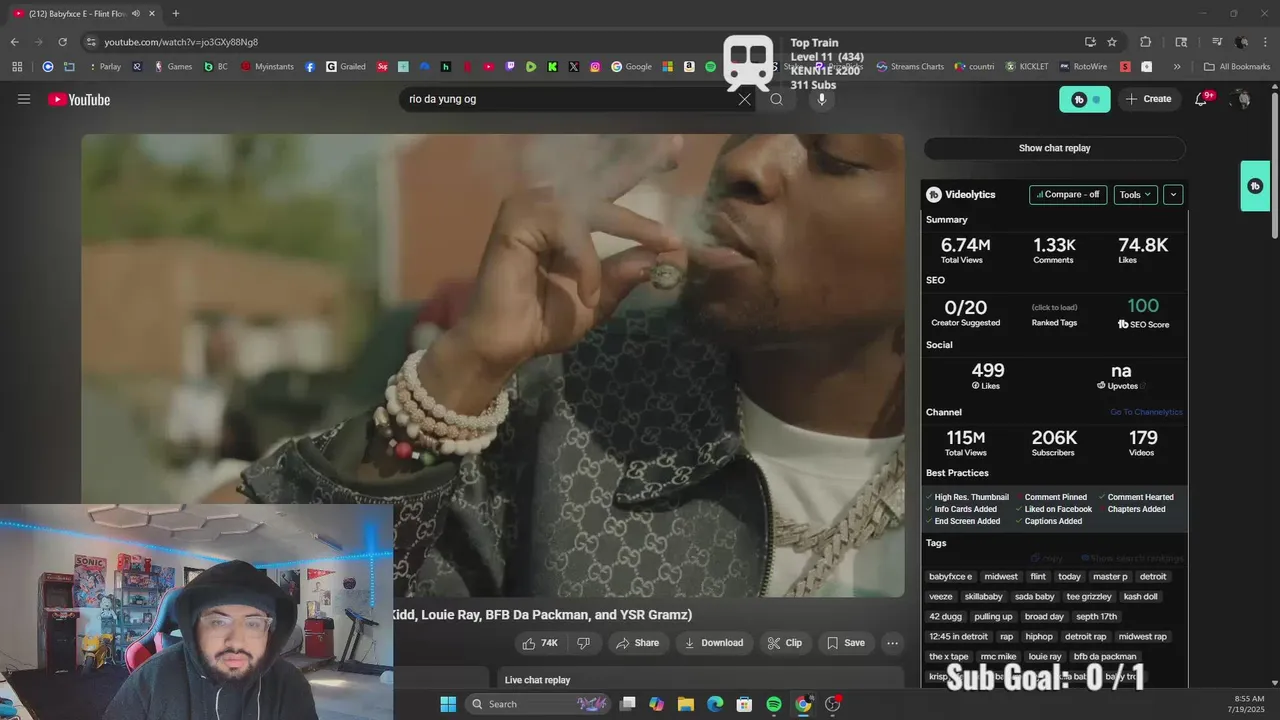Save the video to a playlist
This screenshot has width=1280, height=720.
(x=846, y=643)
